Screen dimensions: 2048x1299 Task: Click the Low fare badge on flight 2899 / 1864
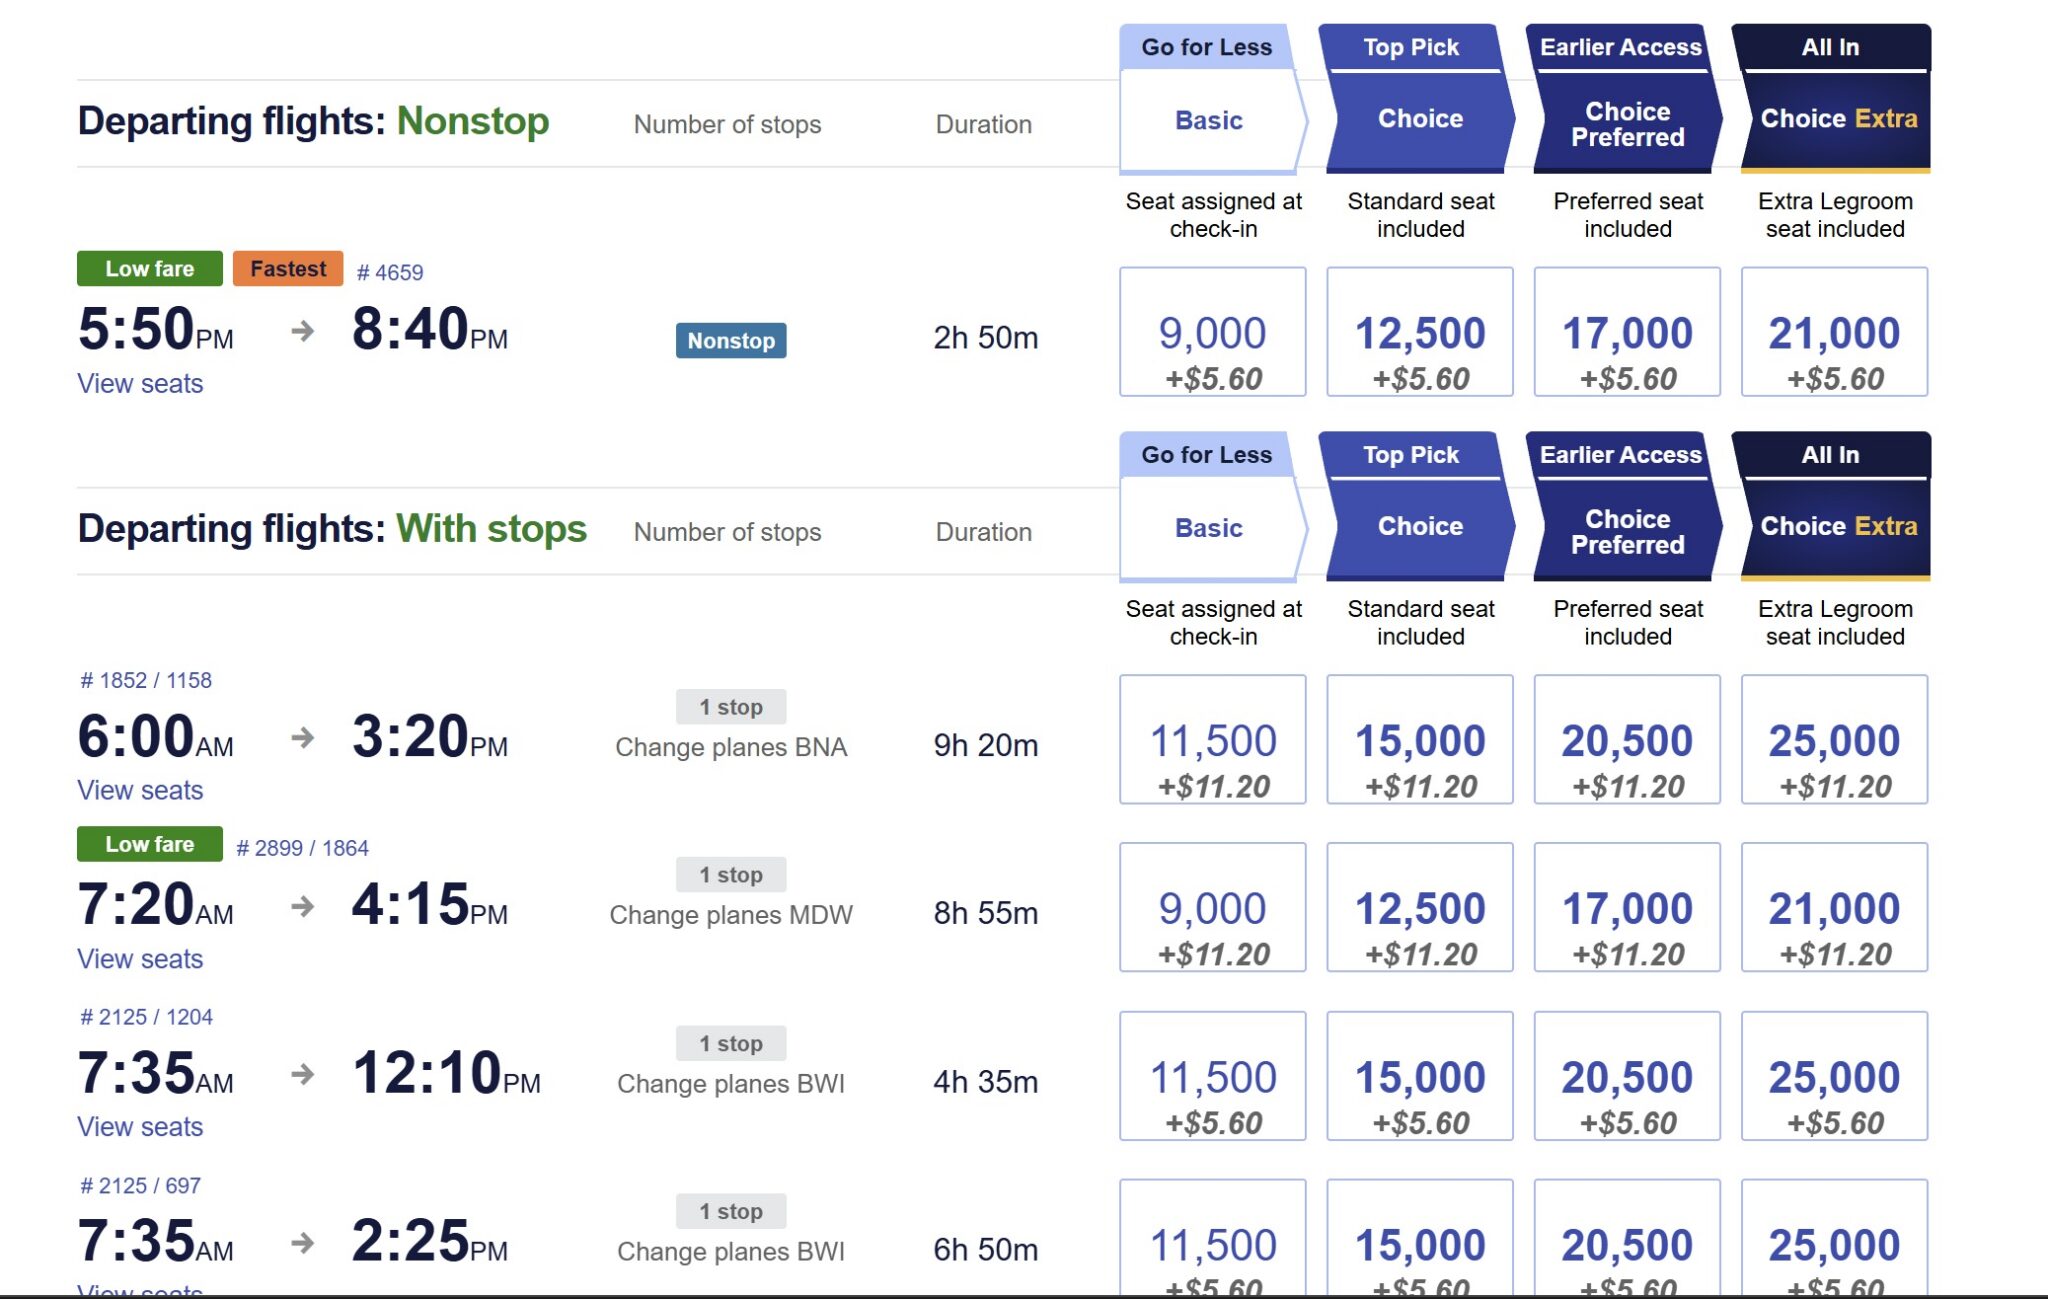click(150, 844)
